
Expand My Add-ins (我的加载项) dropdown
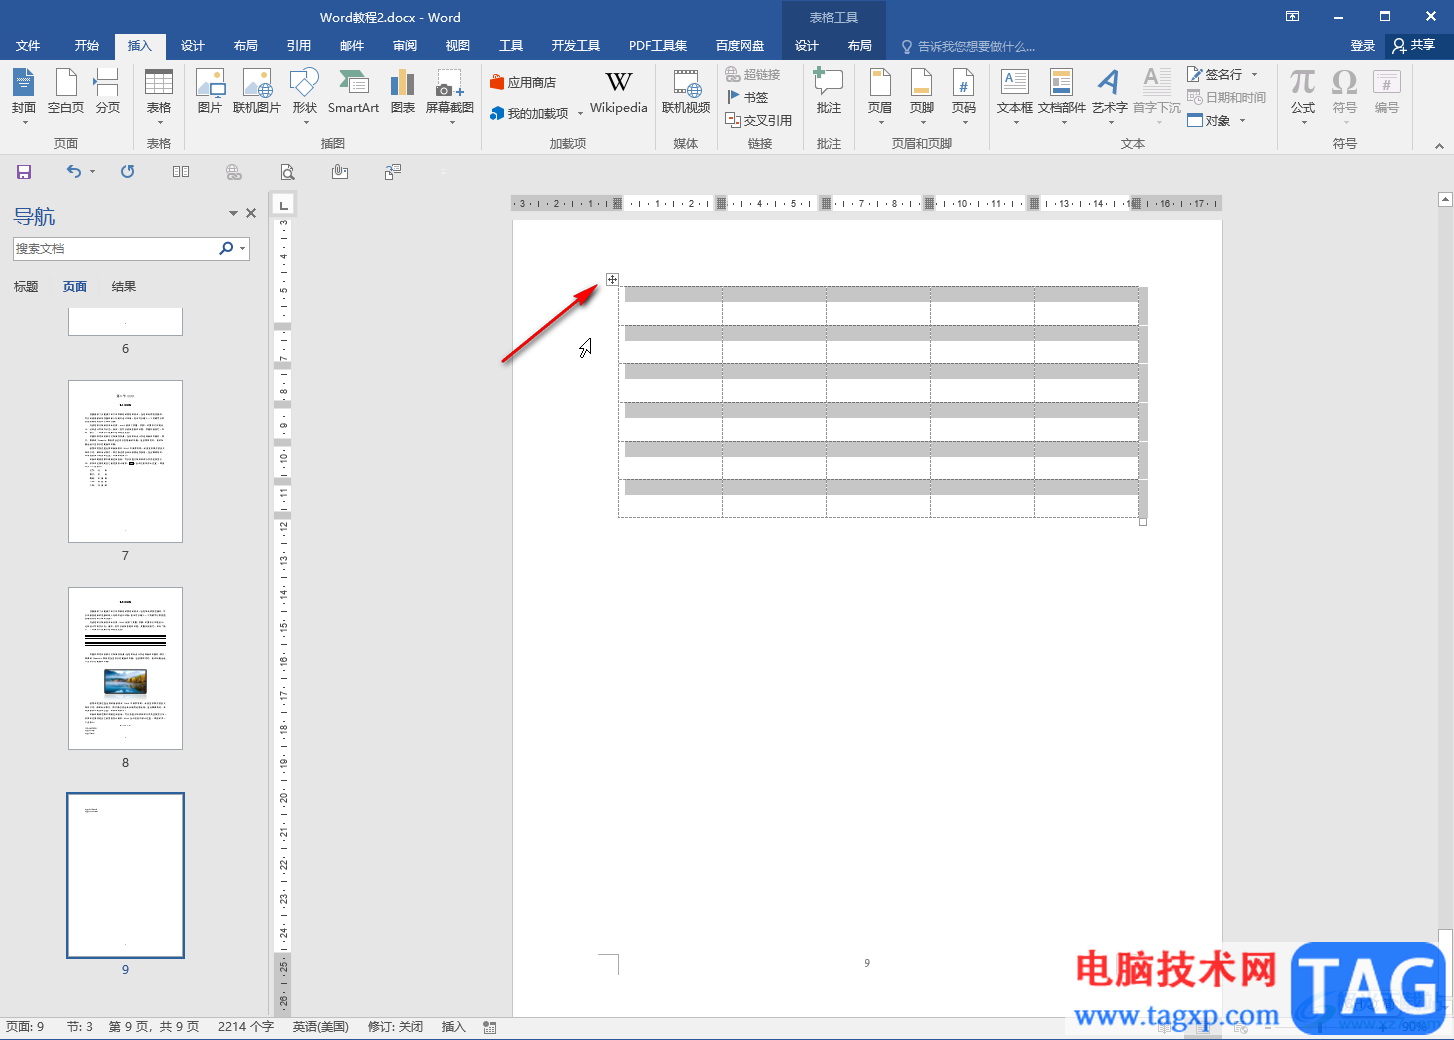click(580, 114)
